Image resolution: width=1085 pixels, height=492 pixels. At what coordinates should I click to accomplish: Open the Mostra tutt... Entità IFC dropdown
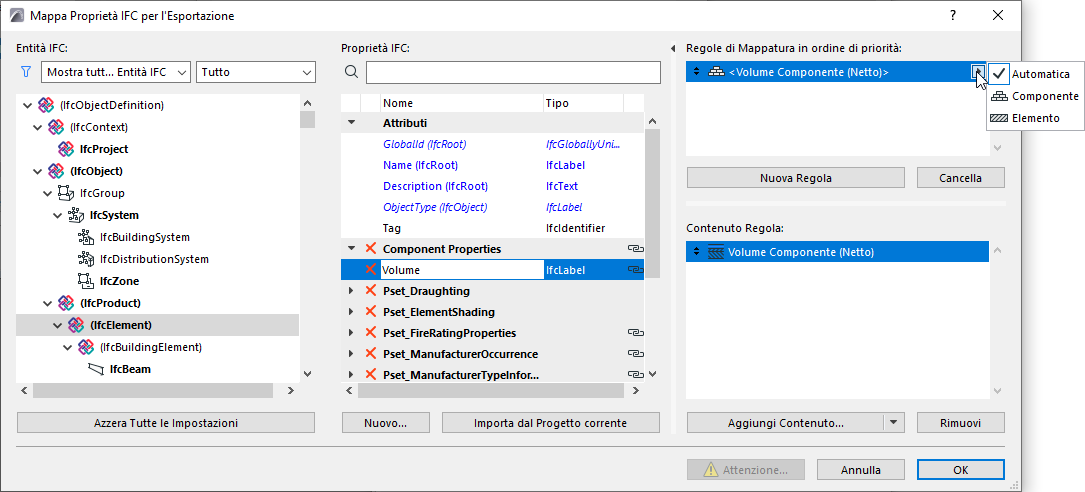coord(116,72)
